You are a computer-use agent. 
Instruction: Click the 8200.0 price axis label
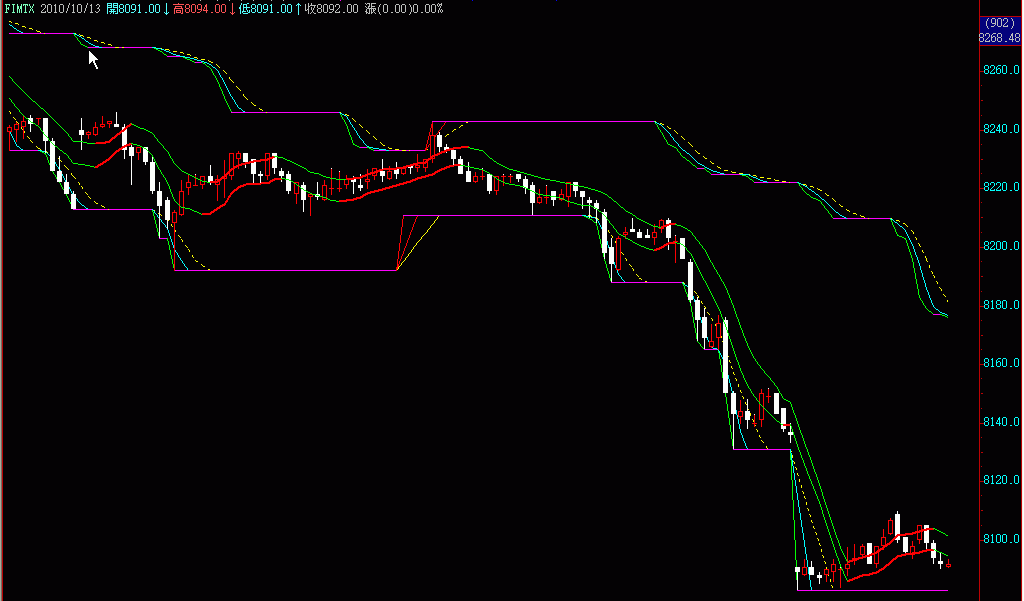click(1001, 246)
